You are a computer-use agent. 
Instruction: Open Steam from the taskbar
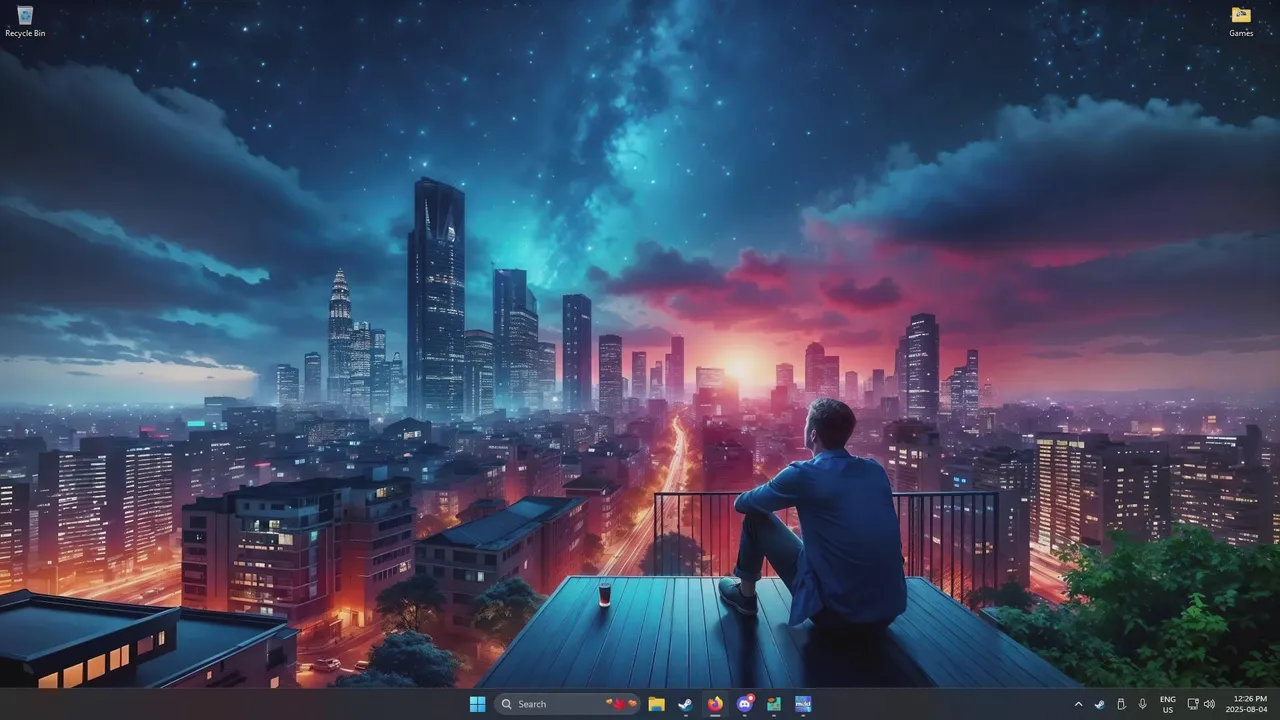pos(685,704)
